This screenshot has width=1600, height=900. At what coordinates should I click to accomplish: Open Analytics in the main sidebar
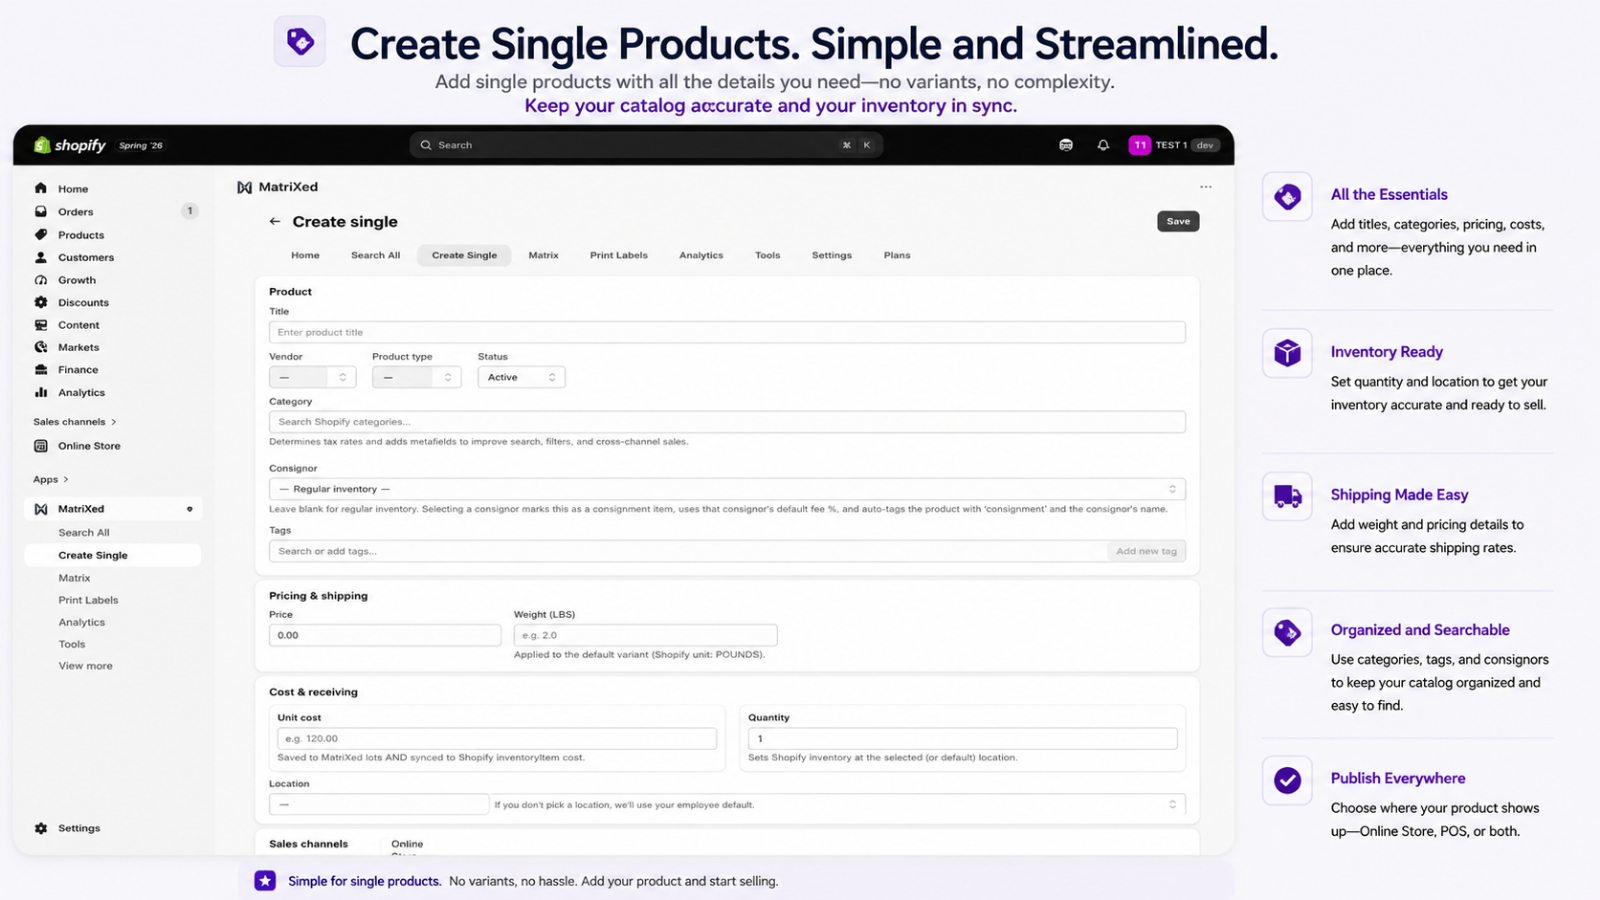81,393
